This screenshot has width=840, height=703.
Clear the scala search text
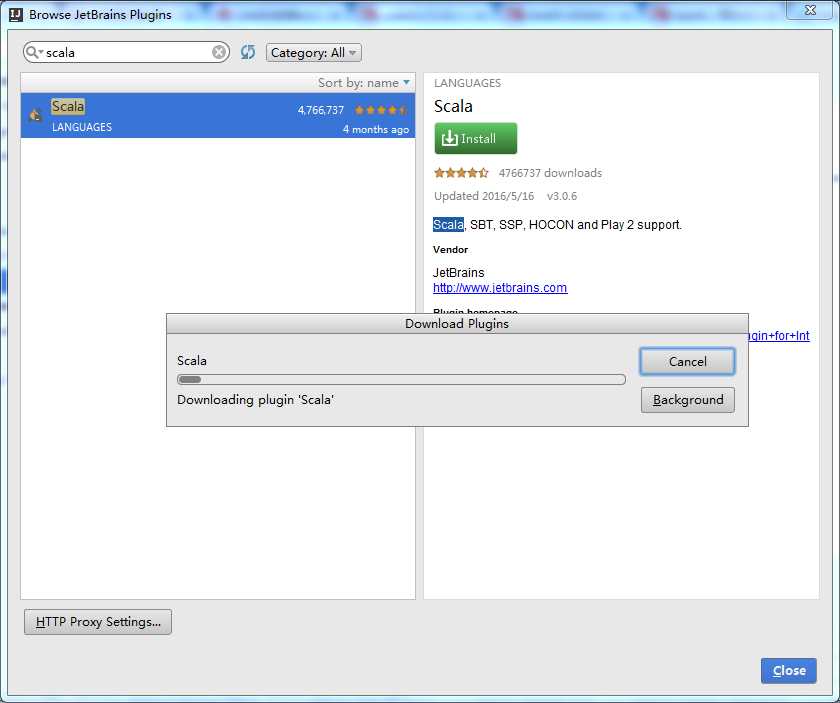pos(219,53)
